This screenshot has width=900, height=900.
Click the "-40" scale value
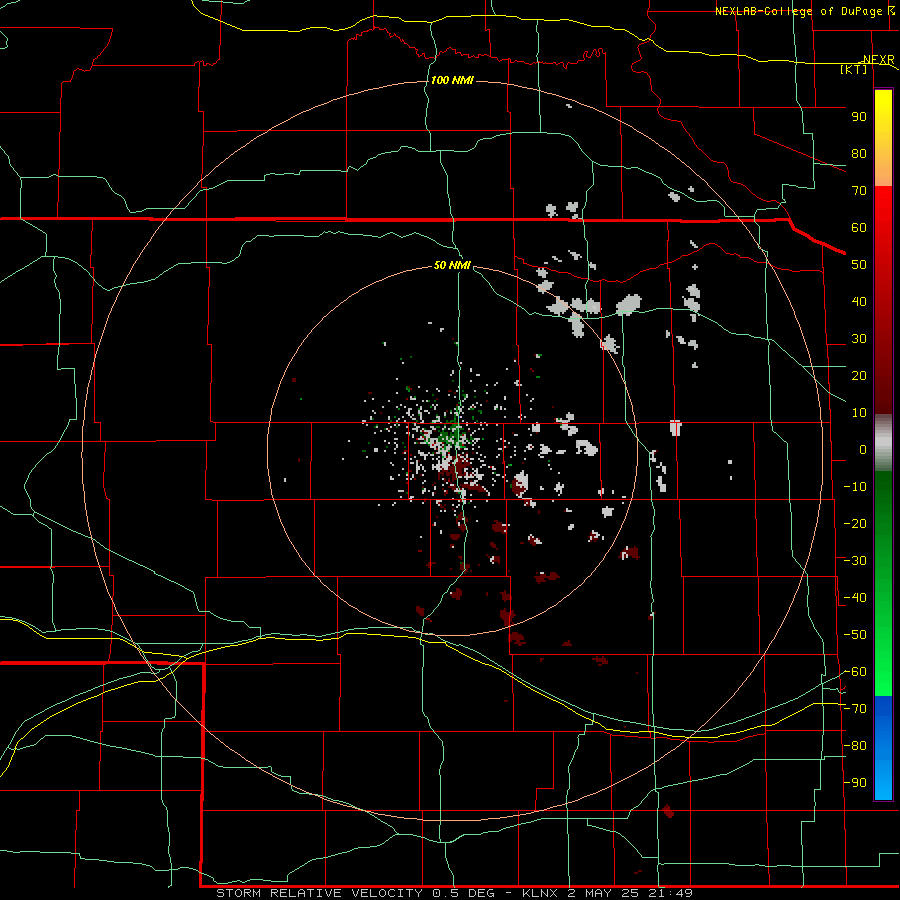tap(855, 598)
